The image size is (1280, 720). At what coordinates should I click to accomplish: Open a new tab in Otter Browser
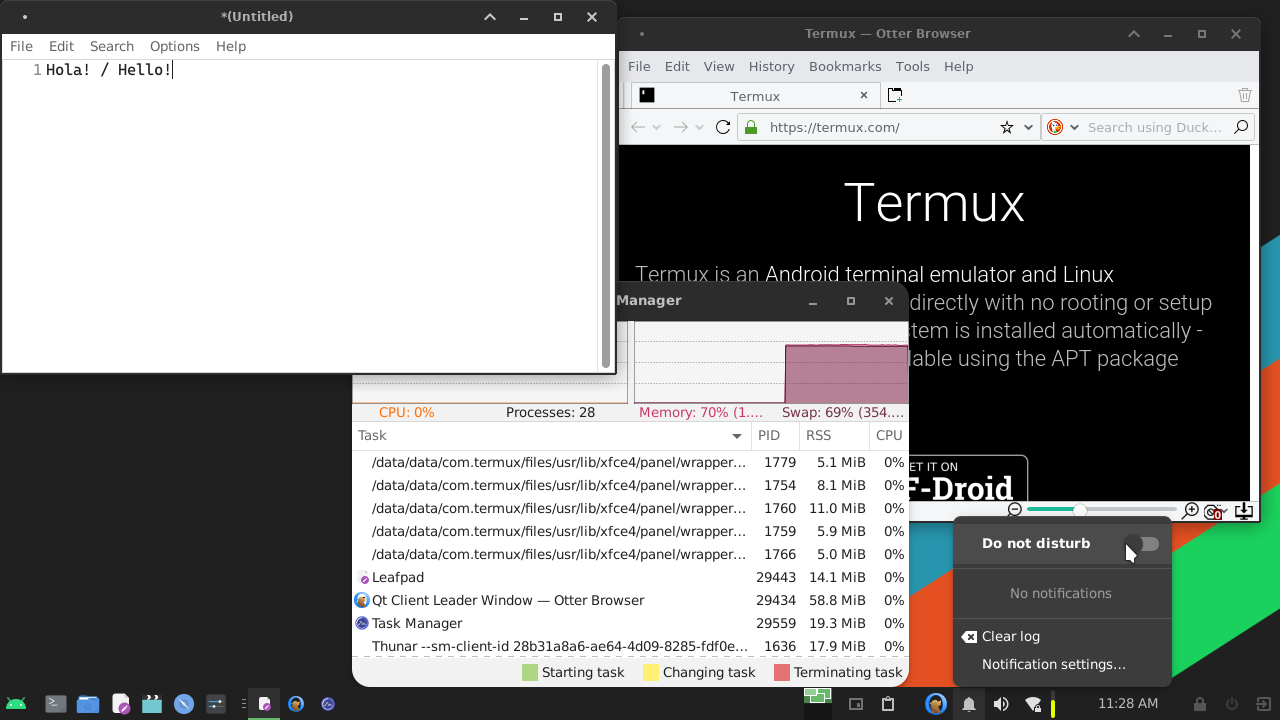(x=895, y=95)
